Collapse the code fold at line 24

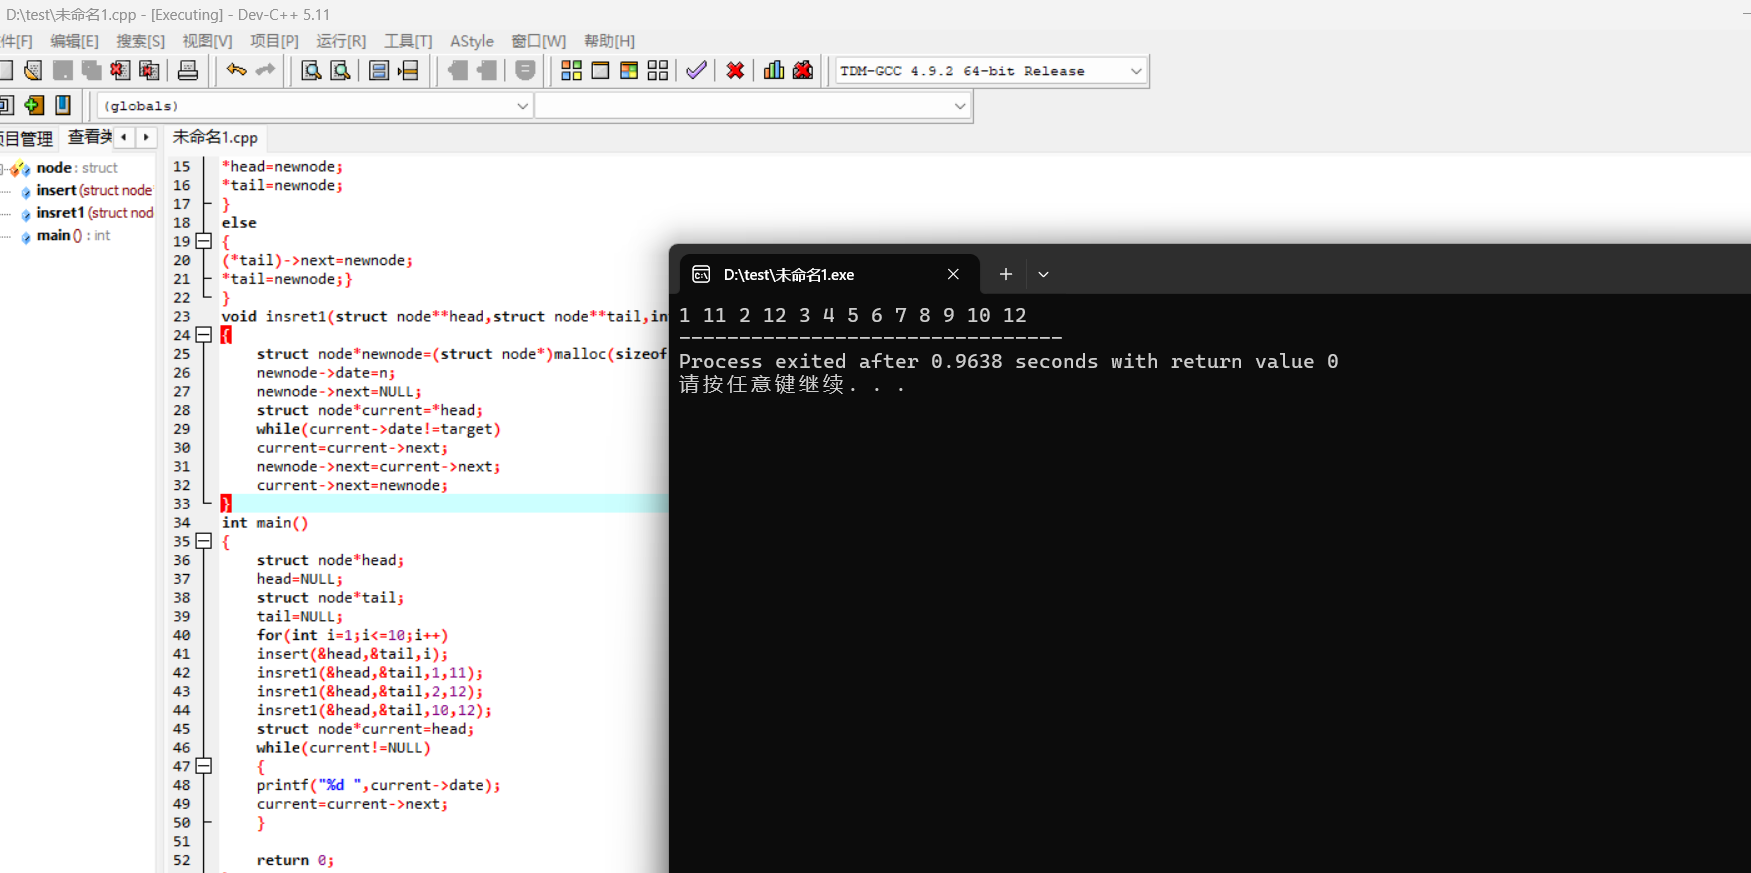(204, 335)
